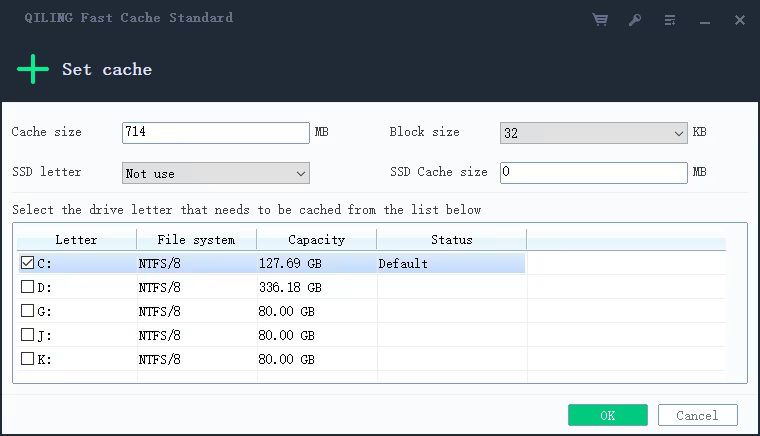760x436 pixels.
Task: Focus the Cache size input field
Action: 216,133
